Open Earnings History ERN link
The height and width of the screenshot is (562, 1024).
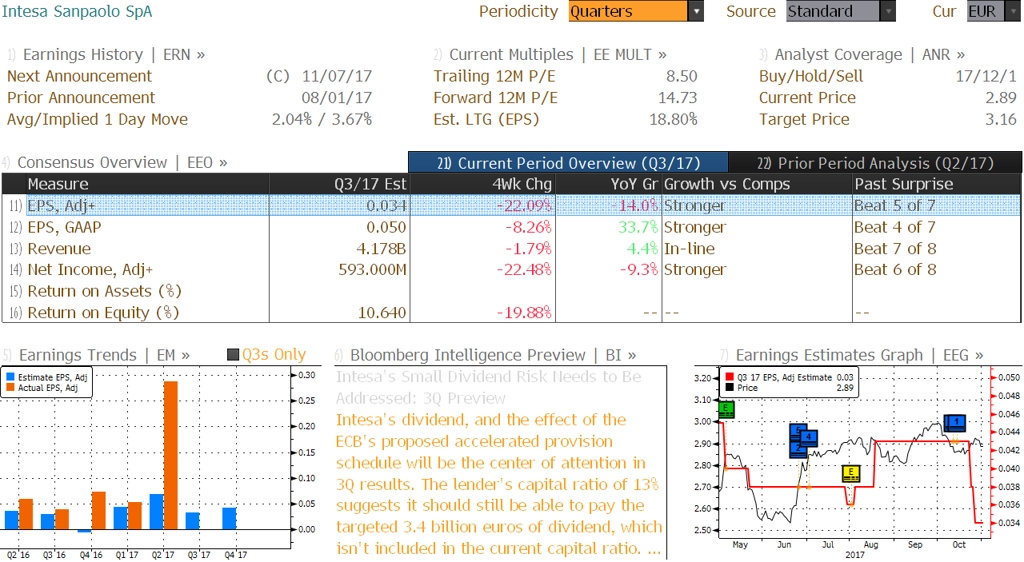(114, 54)
